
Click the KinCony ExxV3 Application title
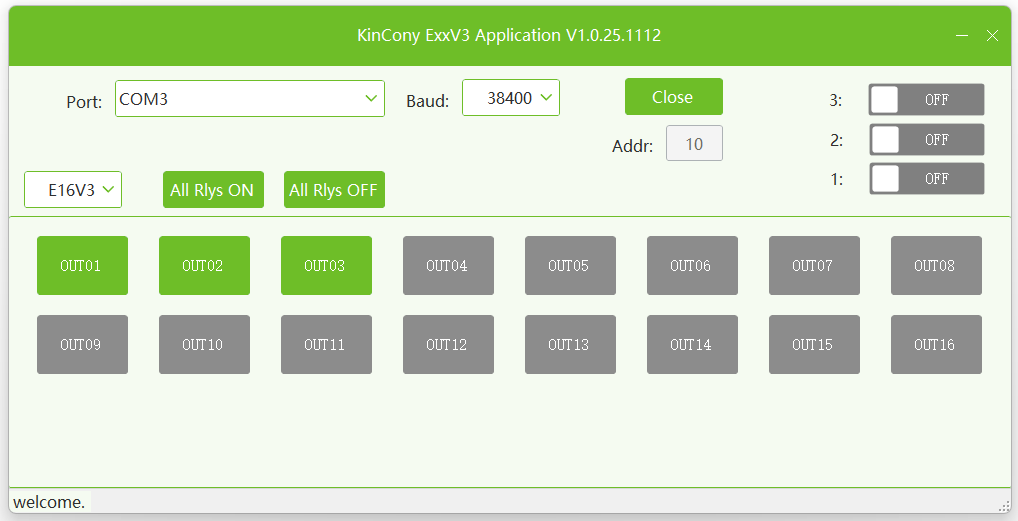click(509, 35)
